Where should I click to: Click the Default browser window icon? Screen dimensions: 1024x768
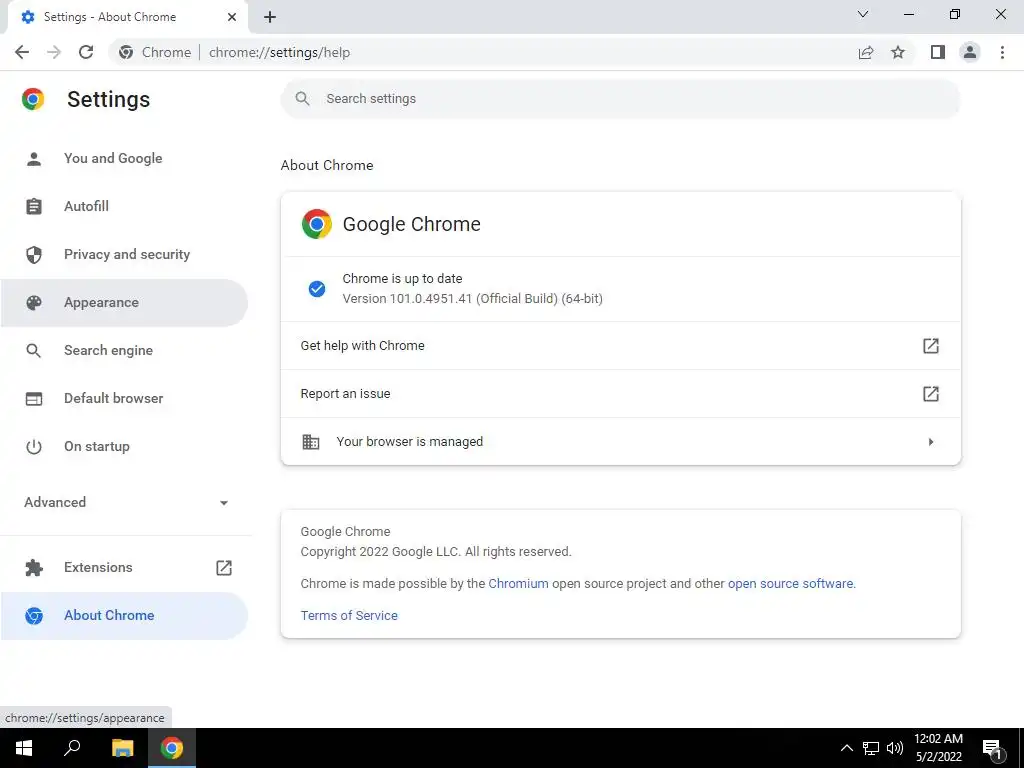coord(34,398)
